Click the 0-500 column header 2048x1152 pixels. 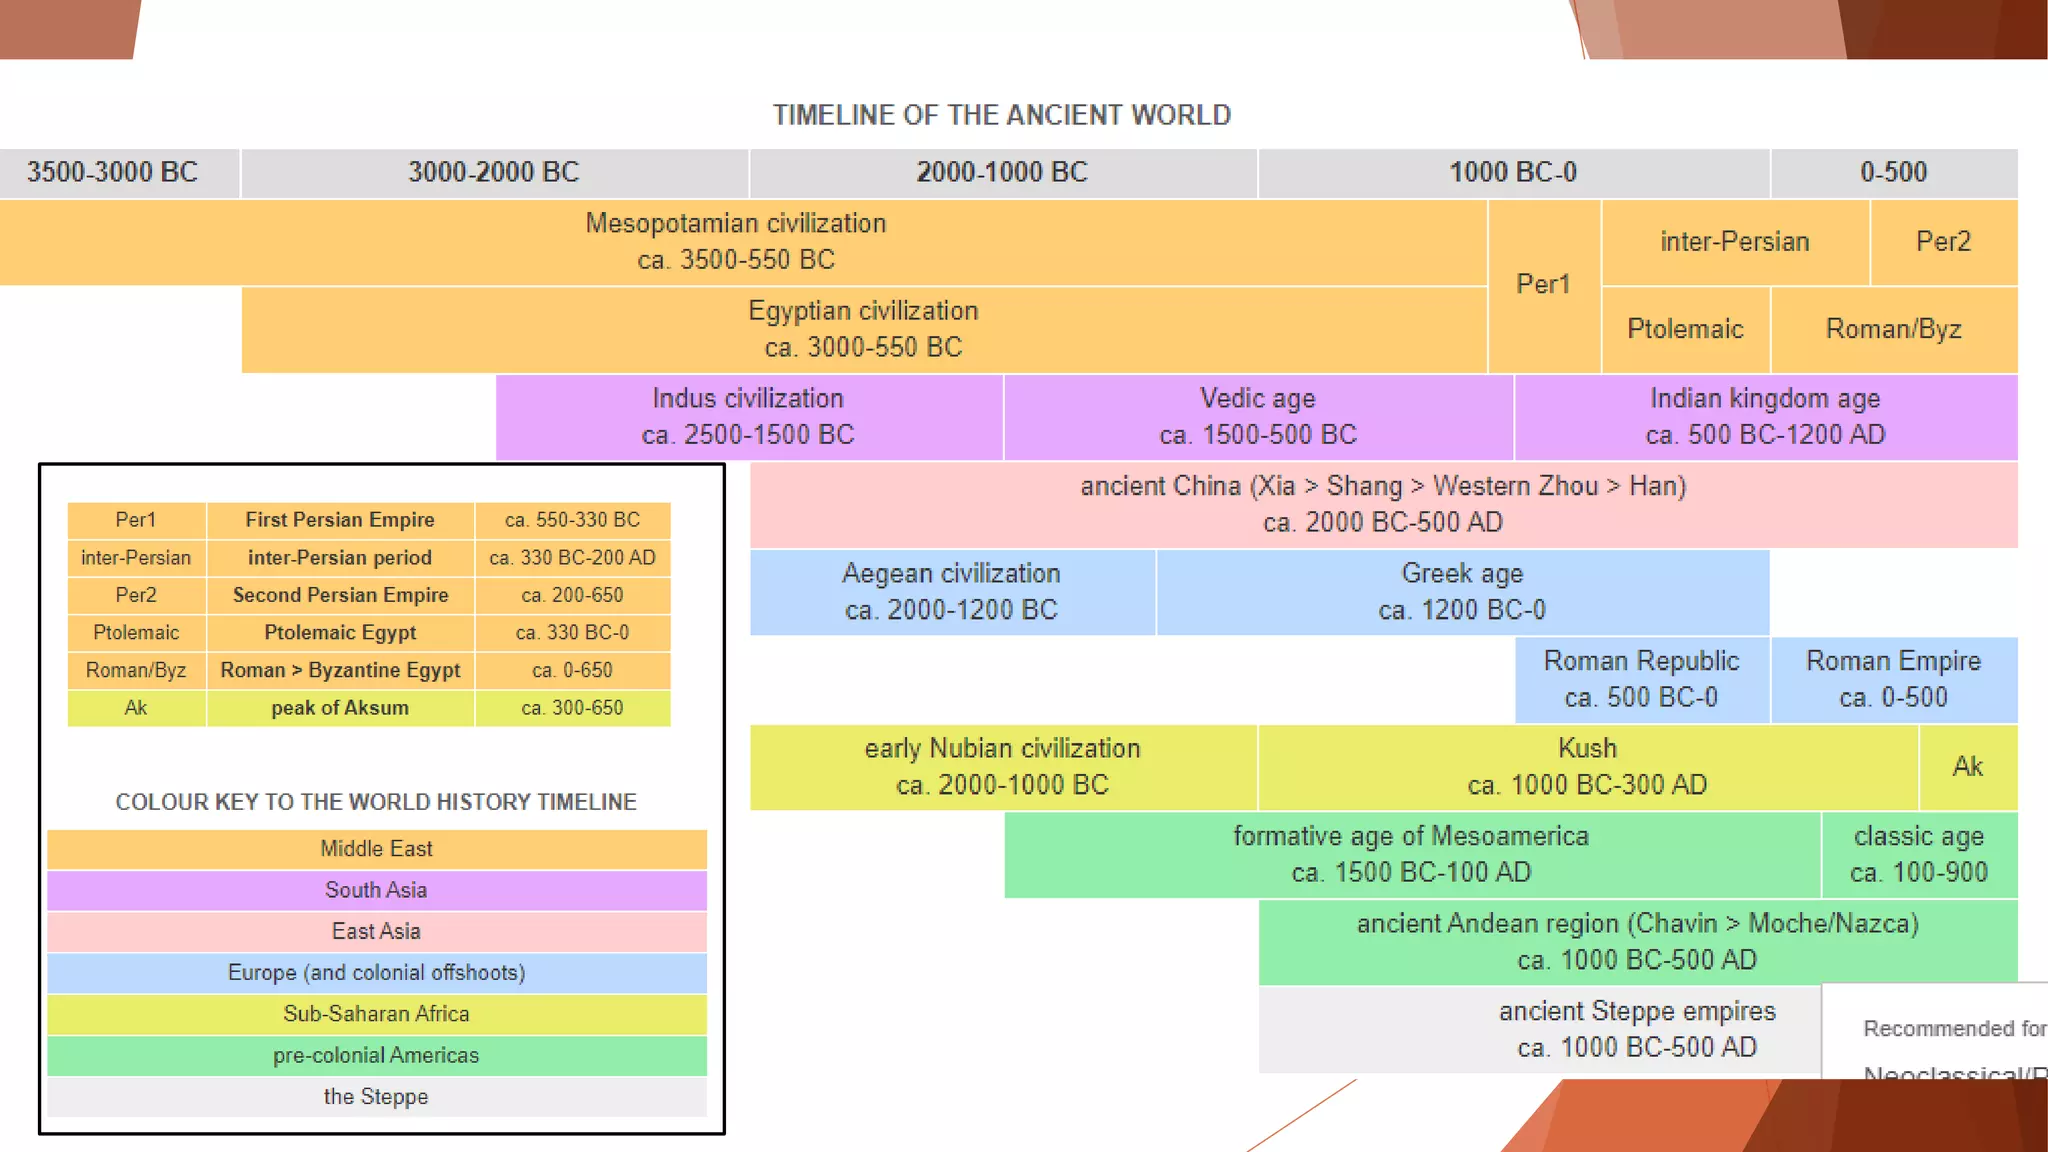[x=1893, y=172]
